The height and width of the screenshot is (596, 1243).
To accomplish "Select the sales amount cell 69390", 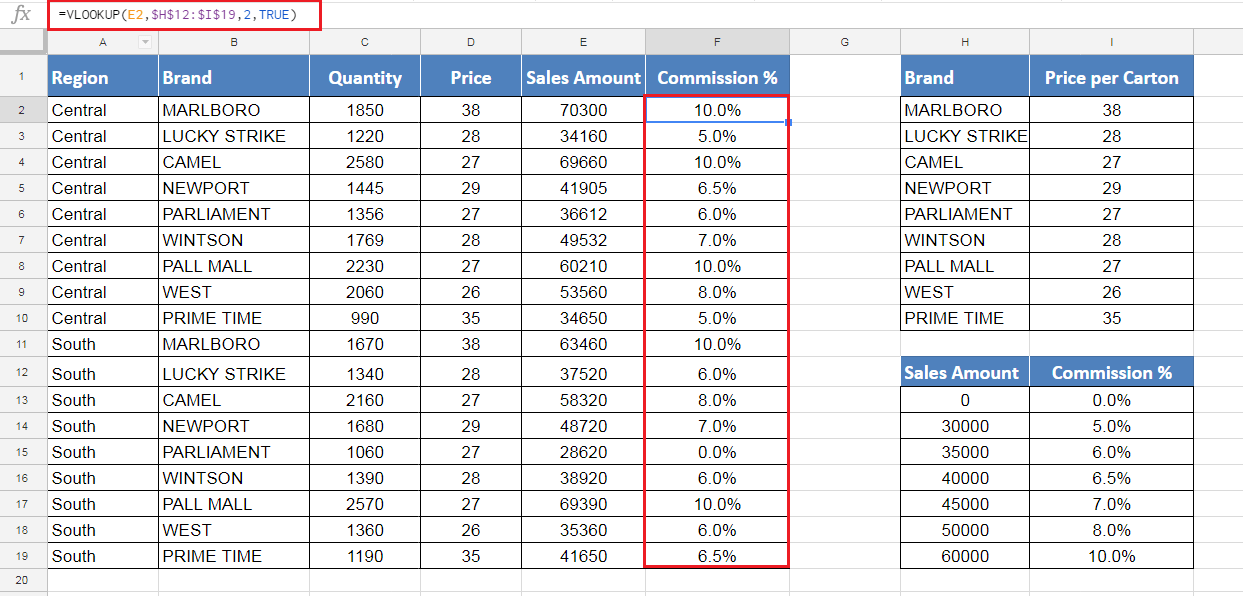I will (583, 504).
